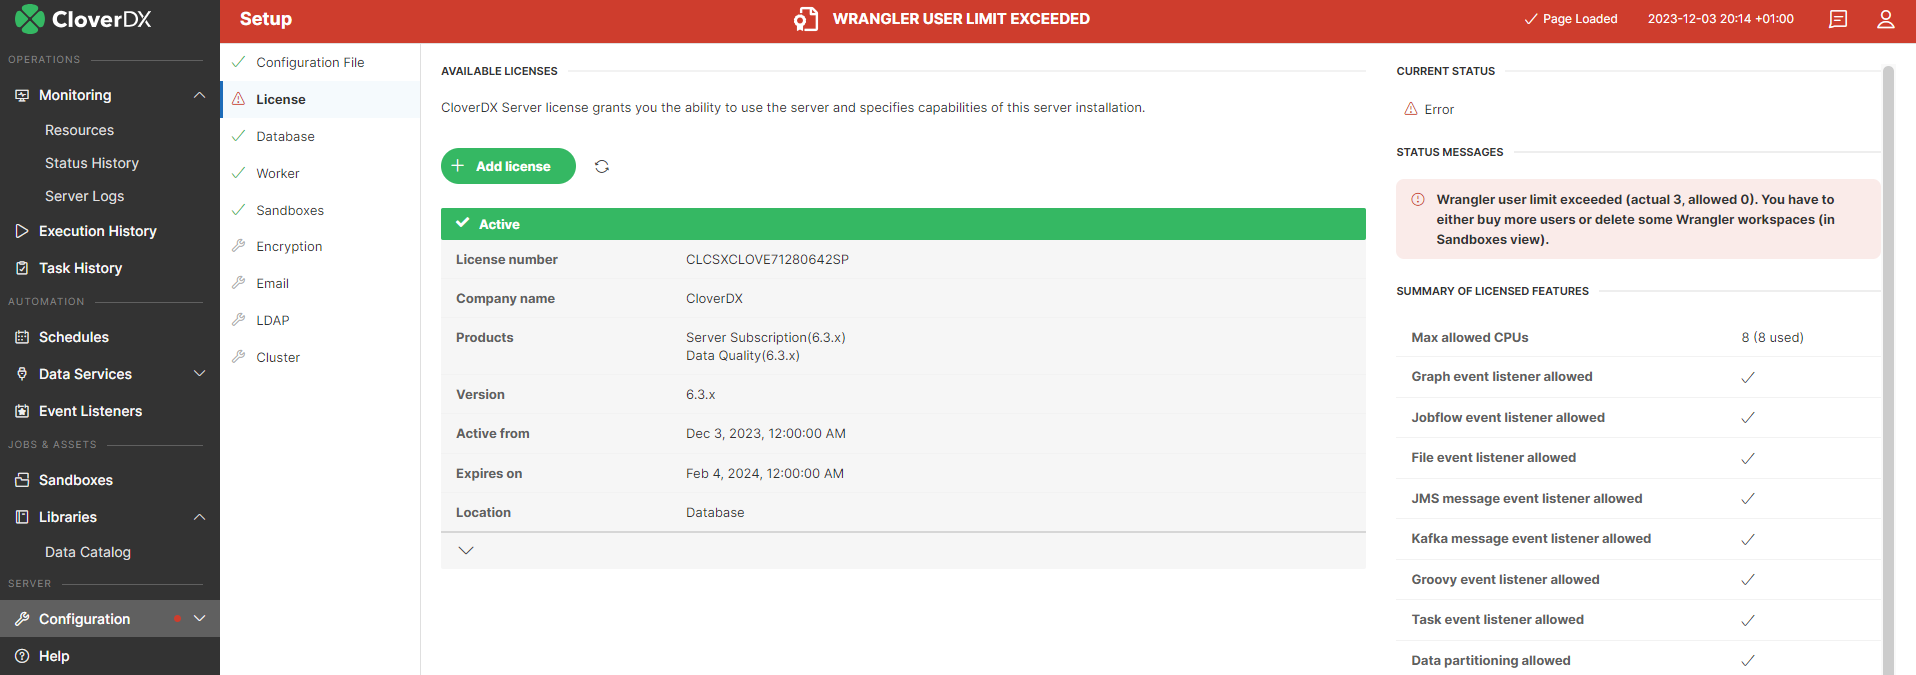This screenshot has width=1916, height=675.
Task: Click the CloverDX logo
Action: [83, 19]
